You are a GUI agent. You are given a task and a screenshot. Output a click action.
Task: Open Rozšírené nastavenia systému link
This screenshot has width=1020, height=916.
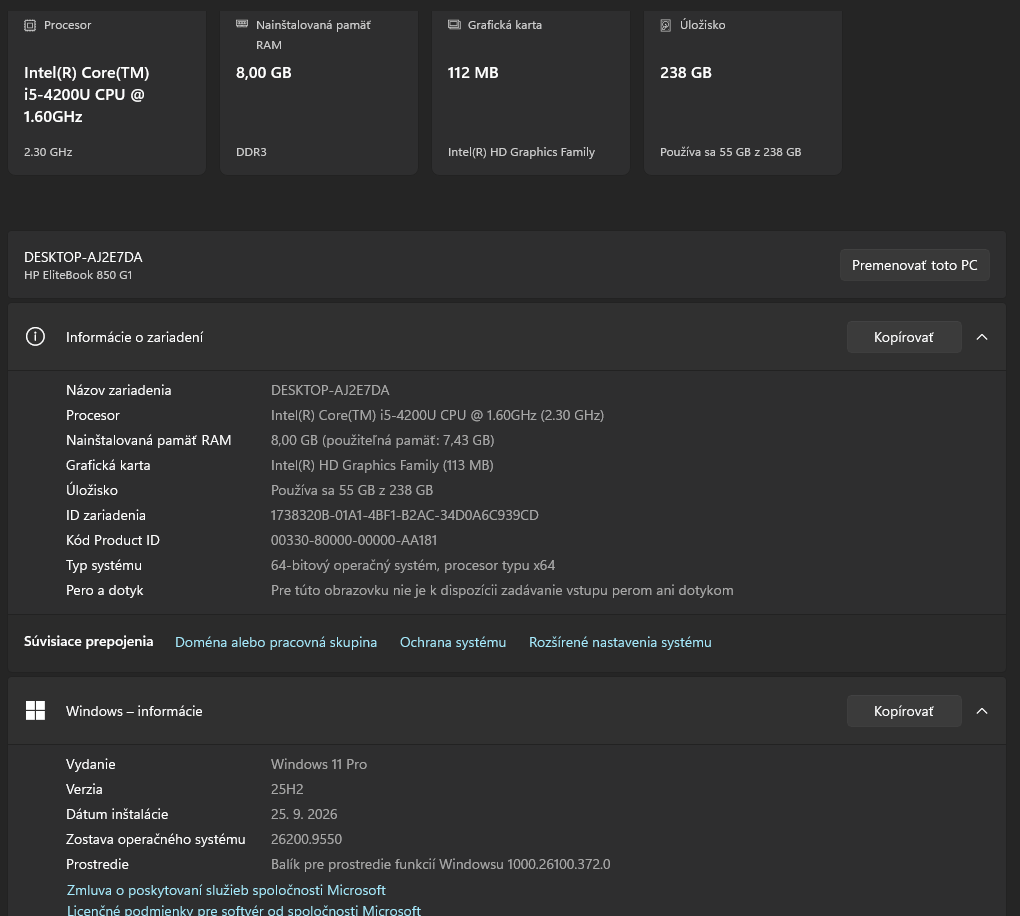click(x=620, y=642)
